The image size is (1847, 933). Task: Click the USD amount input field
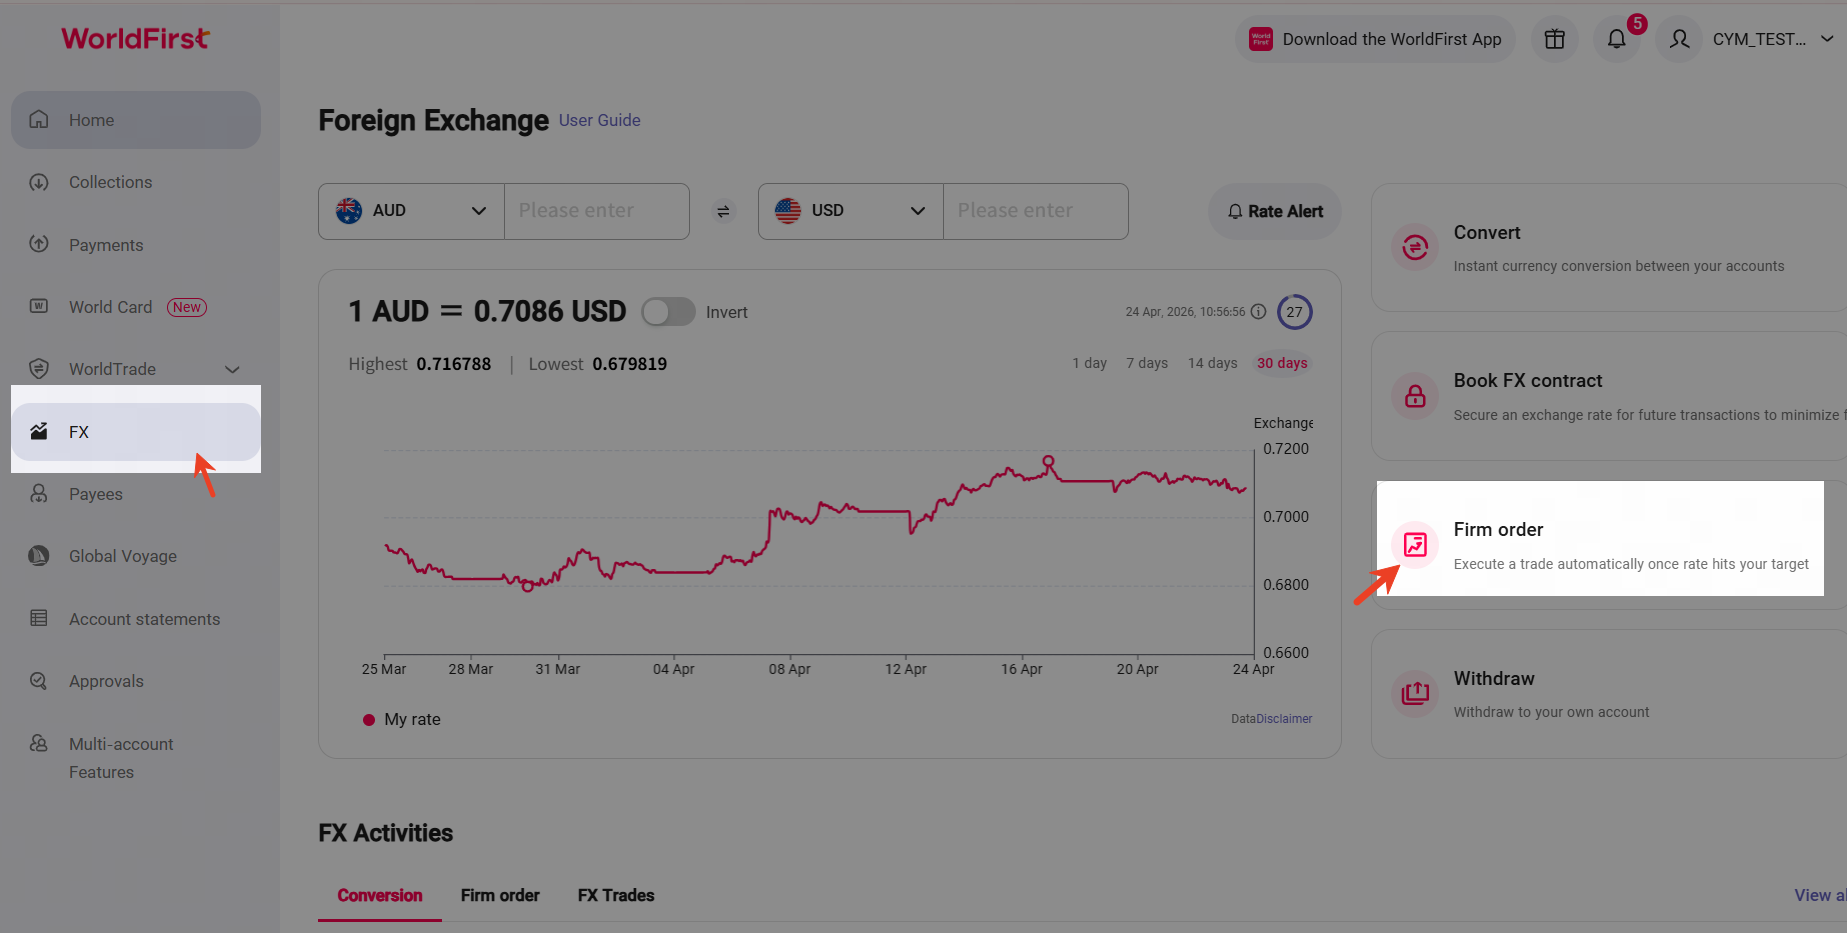(1036, 211)
